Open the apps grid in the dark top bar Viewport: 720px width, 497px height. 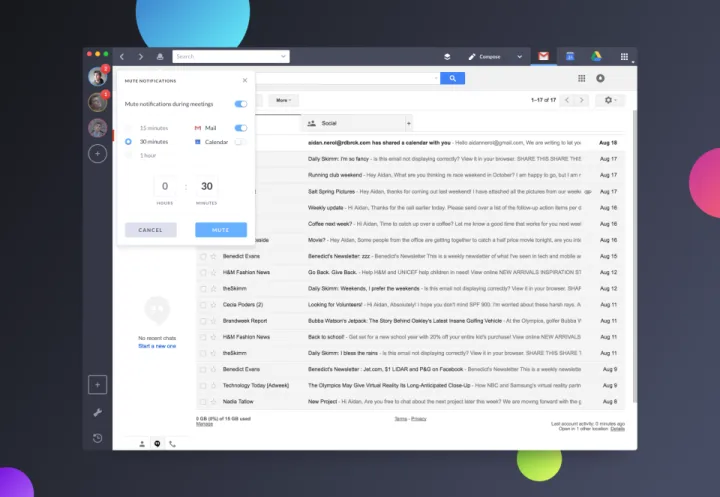(624, 56)
